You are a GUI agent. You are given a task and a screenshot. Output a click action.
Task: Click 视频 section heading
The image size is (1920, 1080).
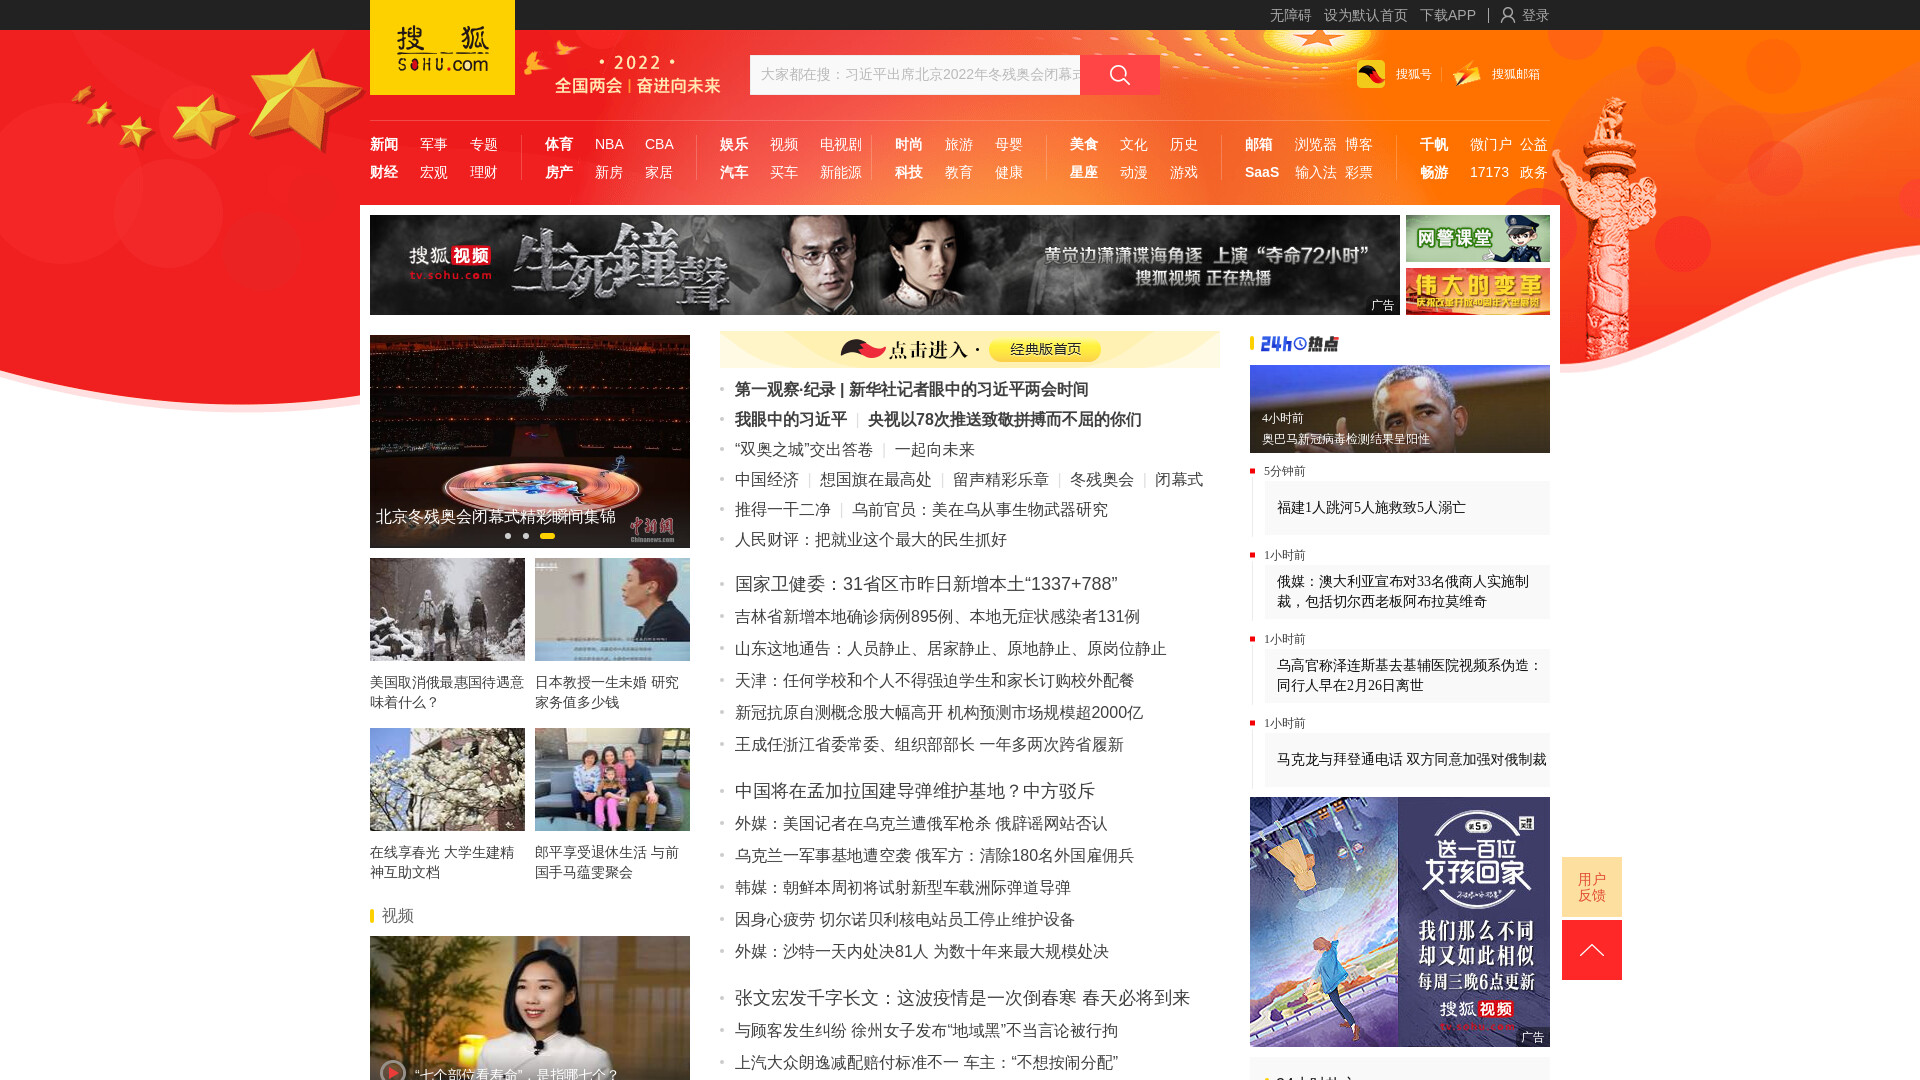click(x=398, y=916)
